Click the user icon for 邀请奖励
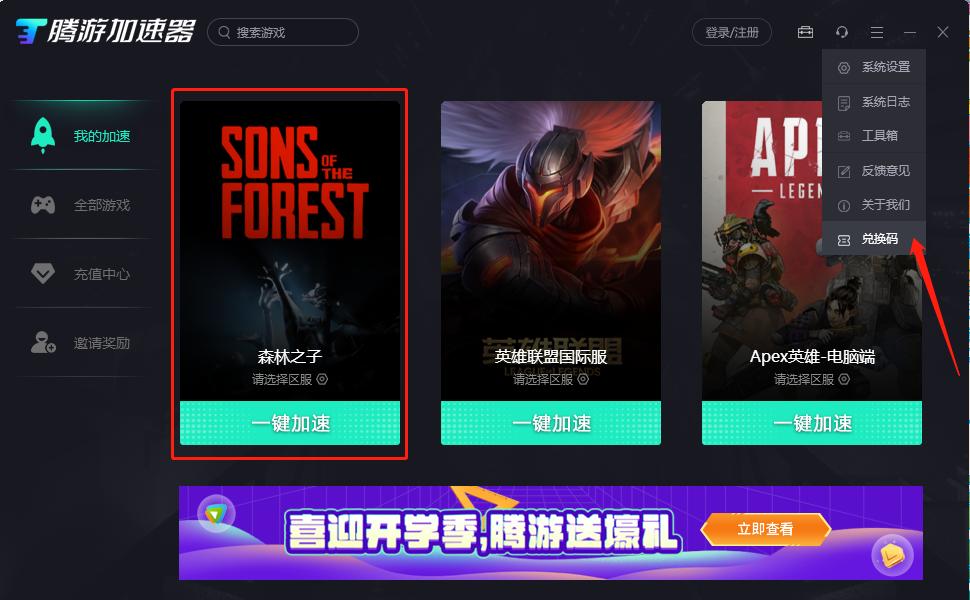Image resolution: width=970 pixels, height=600 pixels. point(43,342)
